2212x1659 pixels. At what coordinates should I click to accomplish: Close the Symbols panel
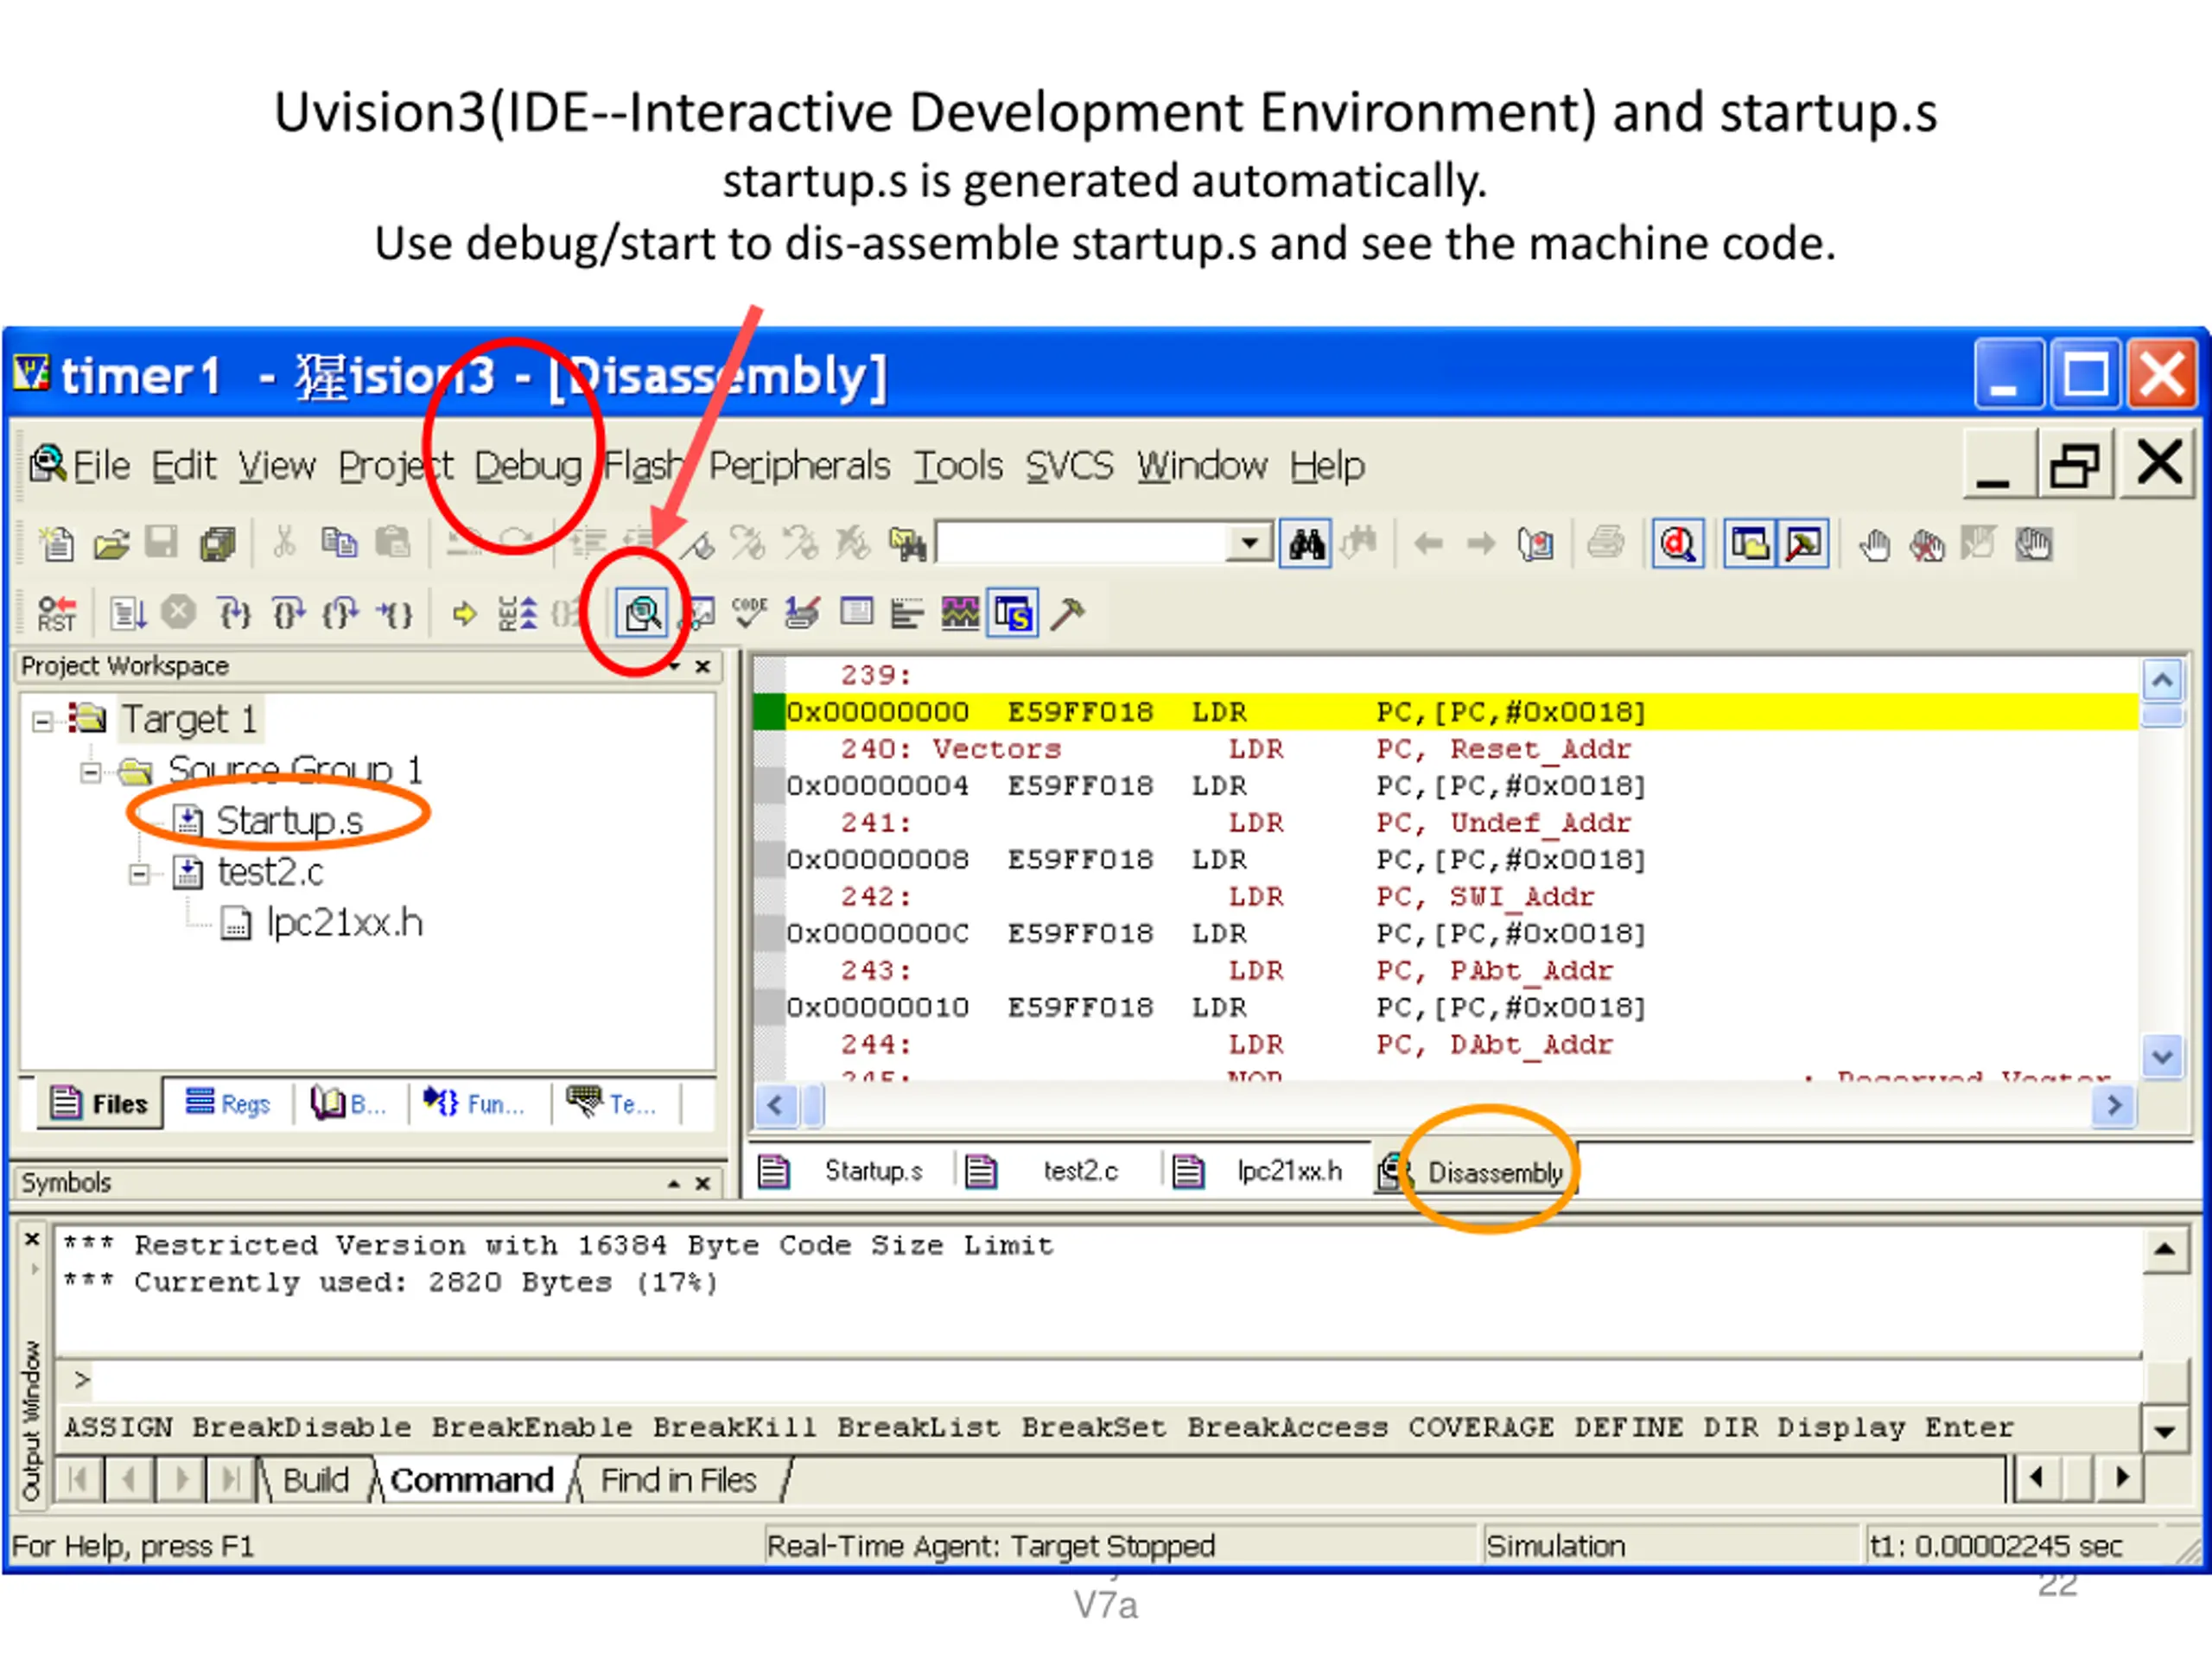pos(703,1183)
